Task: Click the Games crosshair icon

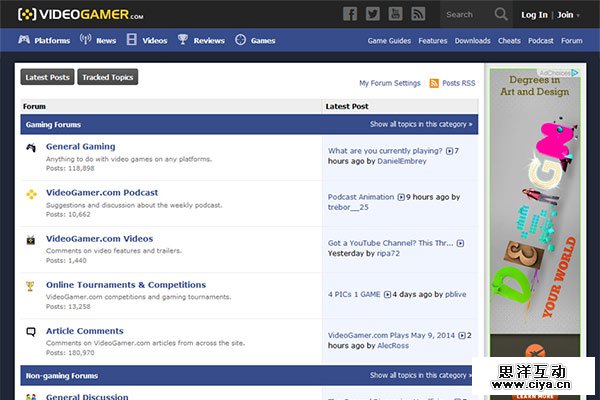Action: [x=240, y=39]
